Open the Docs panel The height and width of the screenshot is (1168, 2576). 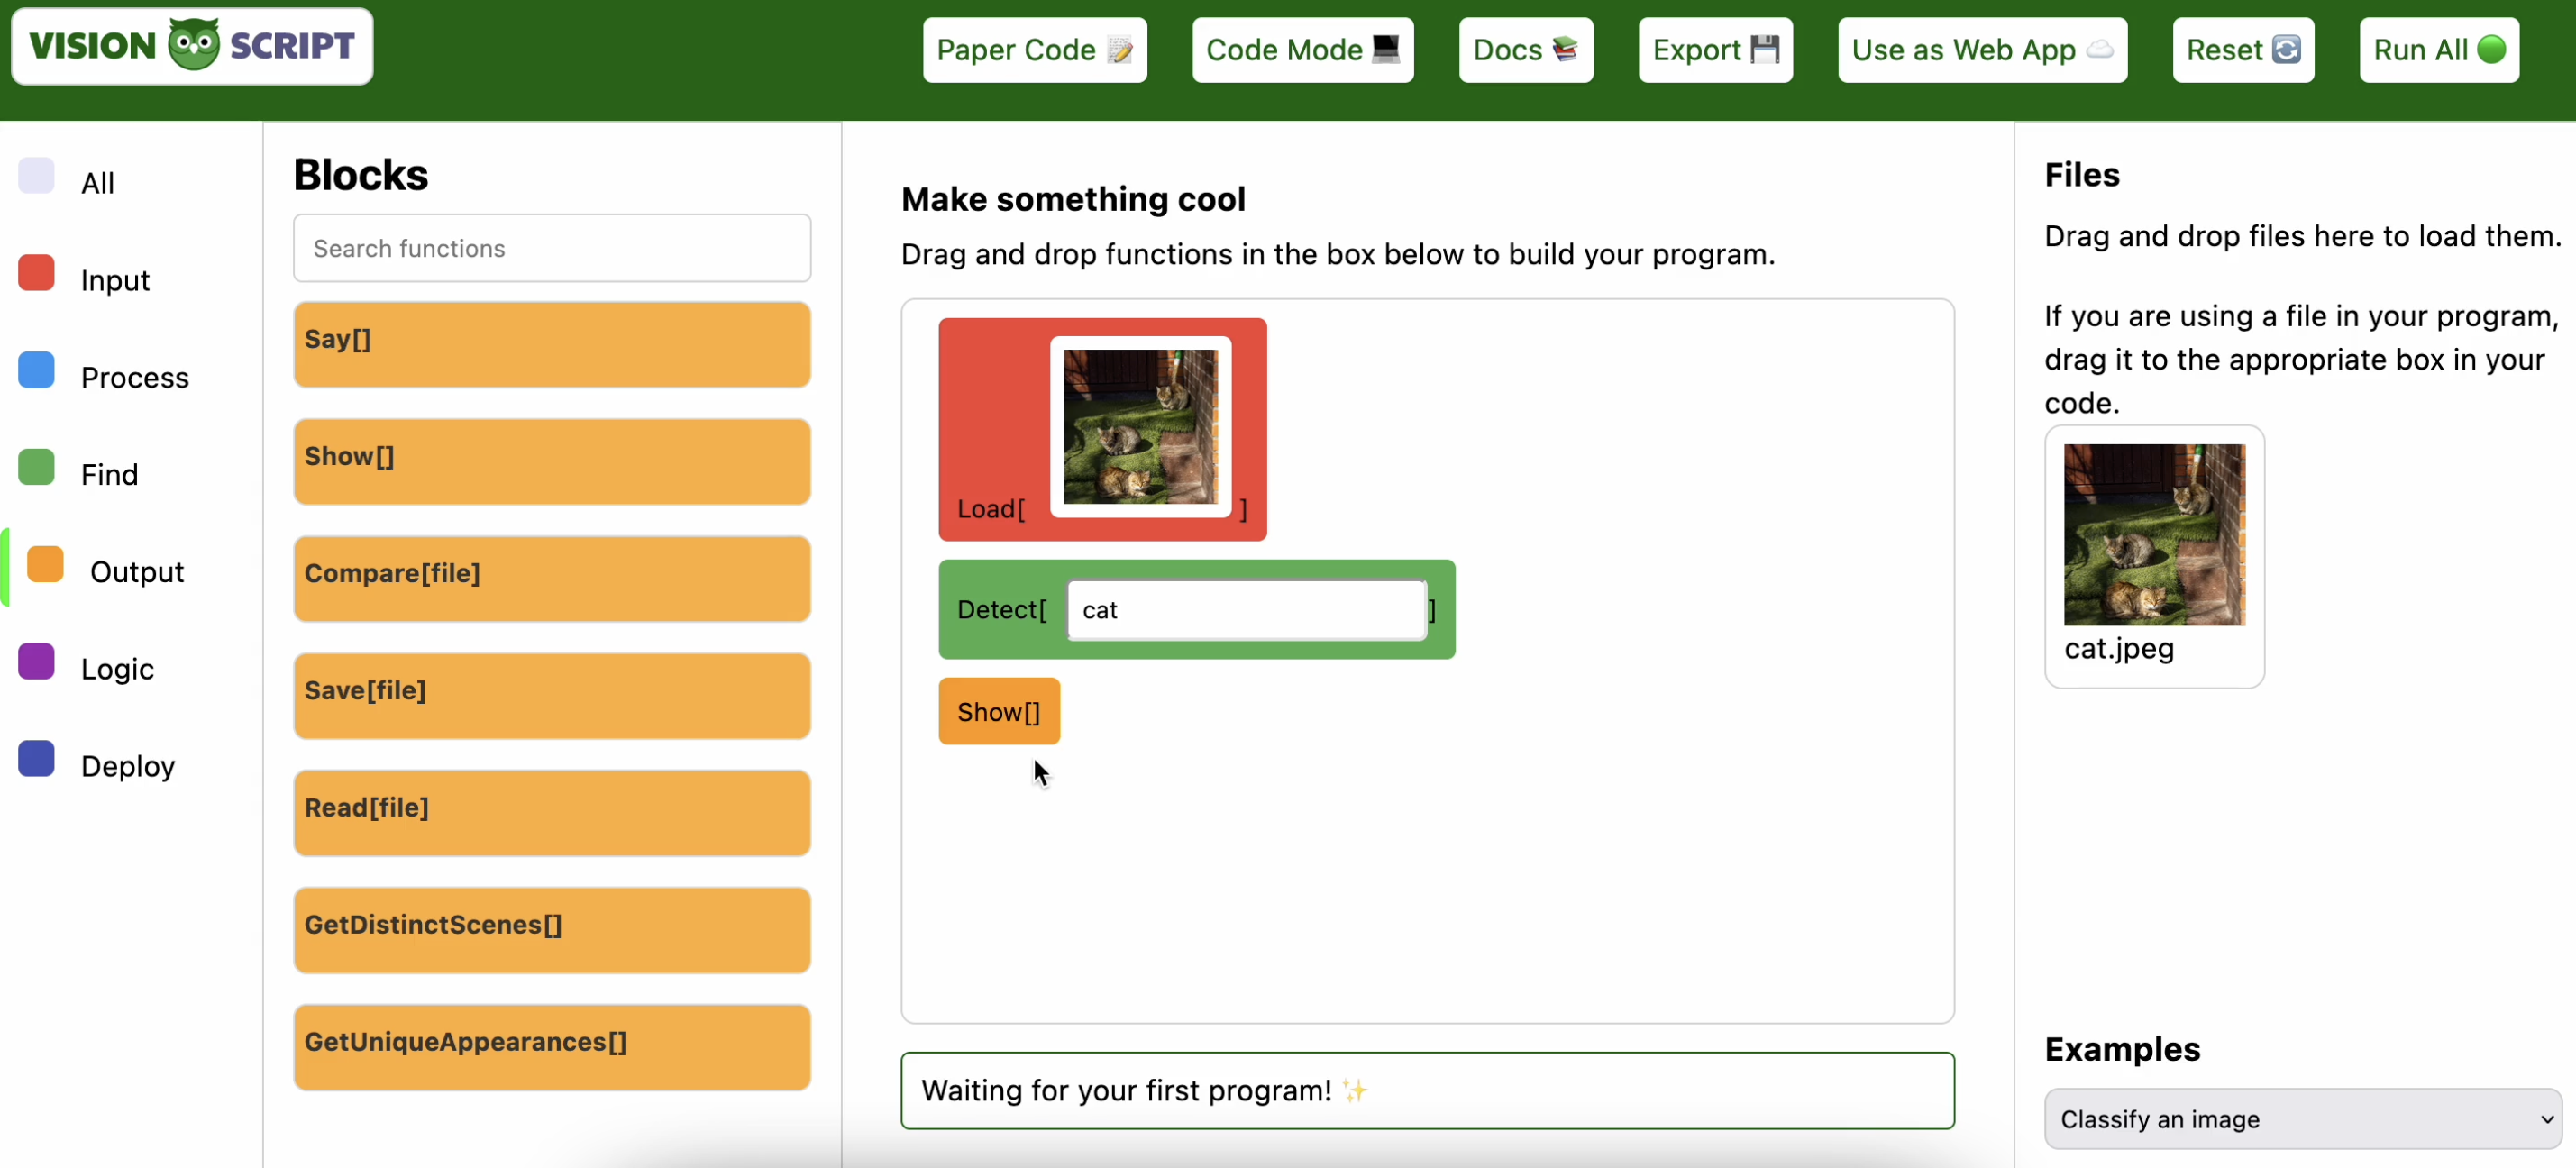pos(1524,50)
